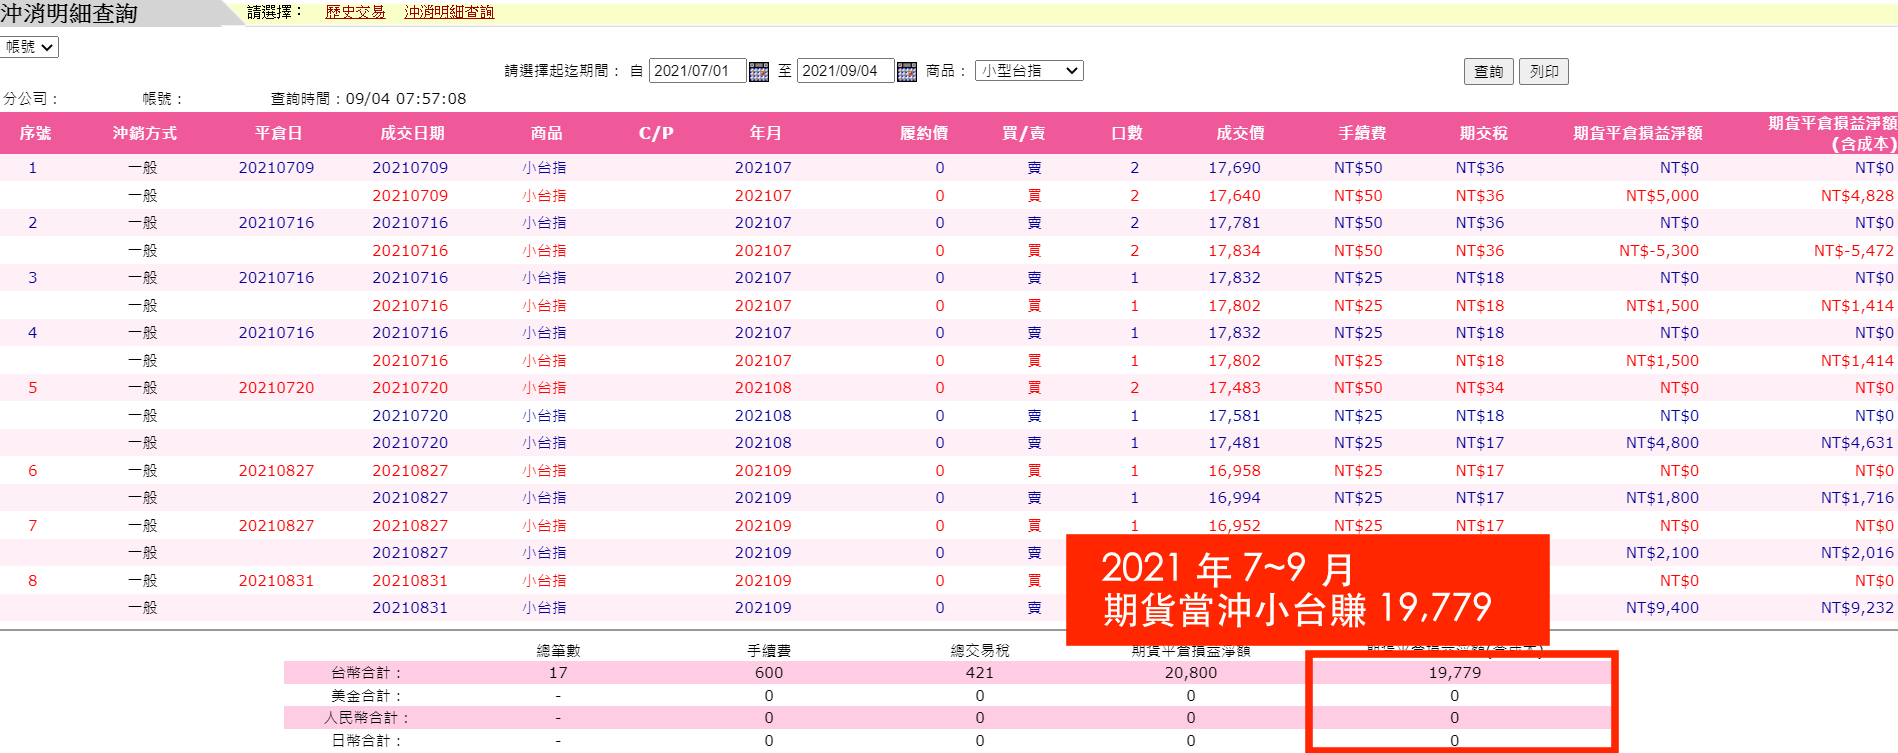This screenshot has height=753, width=1898.
Task: Select the NT$1,716 net profit cell
Action: (1857, 498)
